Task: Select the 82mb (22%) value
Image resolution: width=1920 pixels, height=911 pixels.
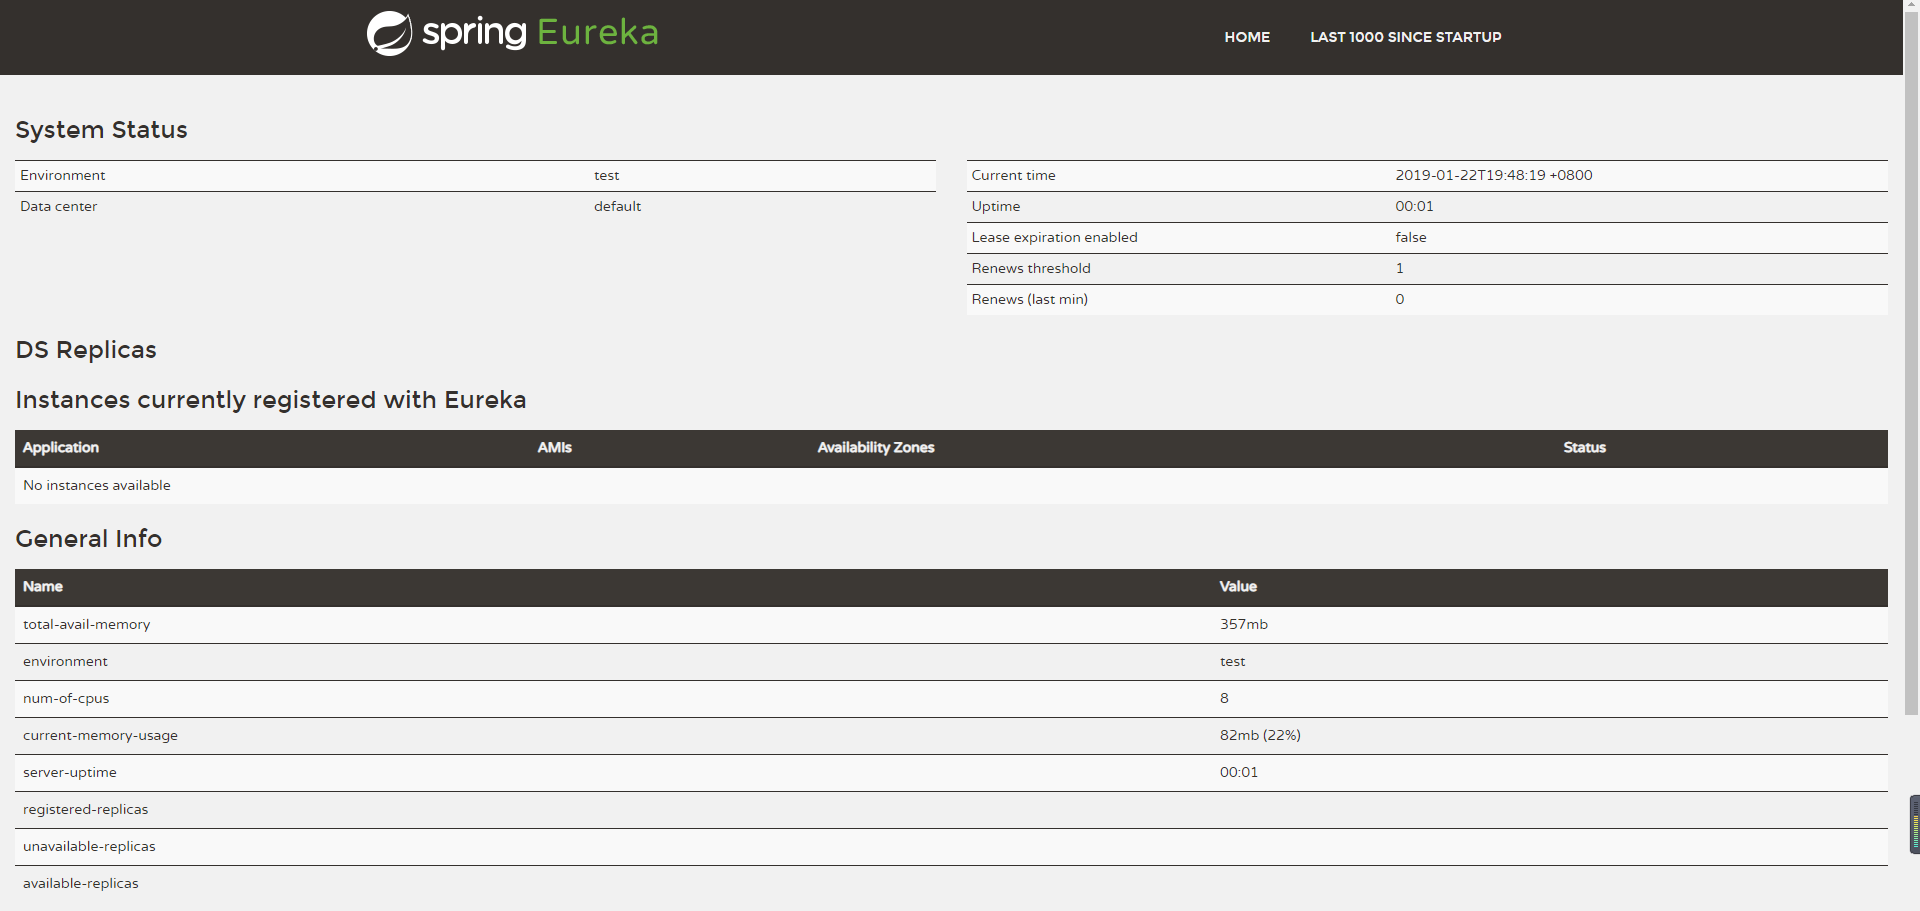Action: (x=1260, y=735)
